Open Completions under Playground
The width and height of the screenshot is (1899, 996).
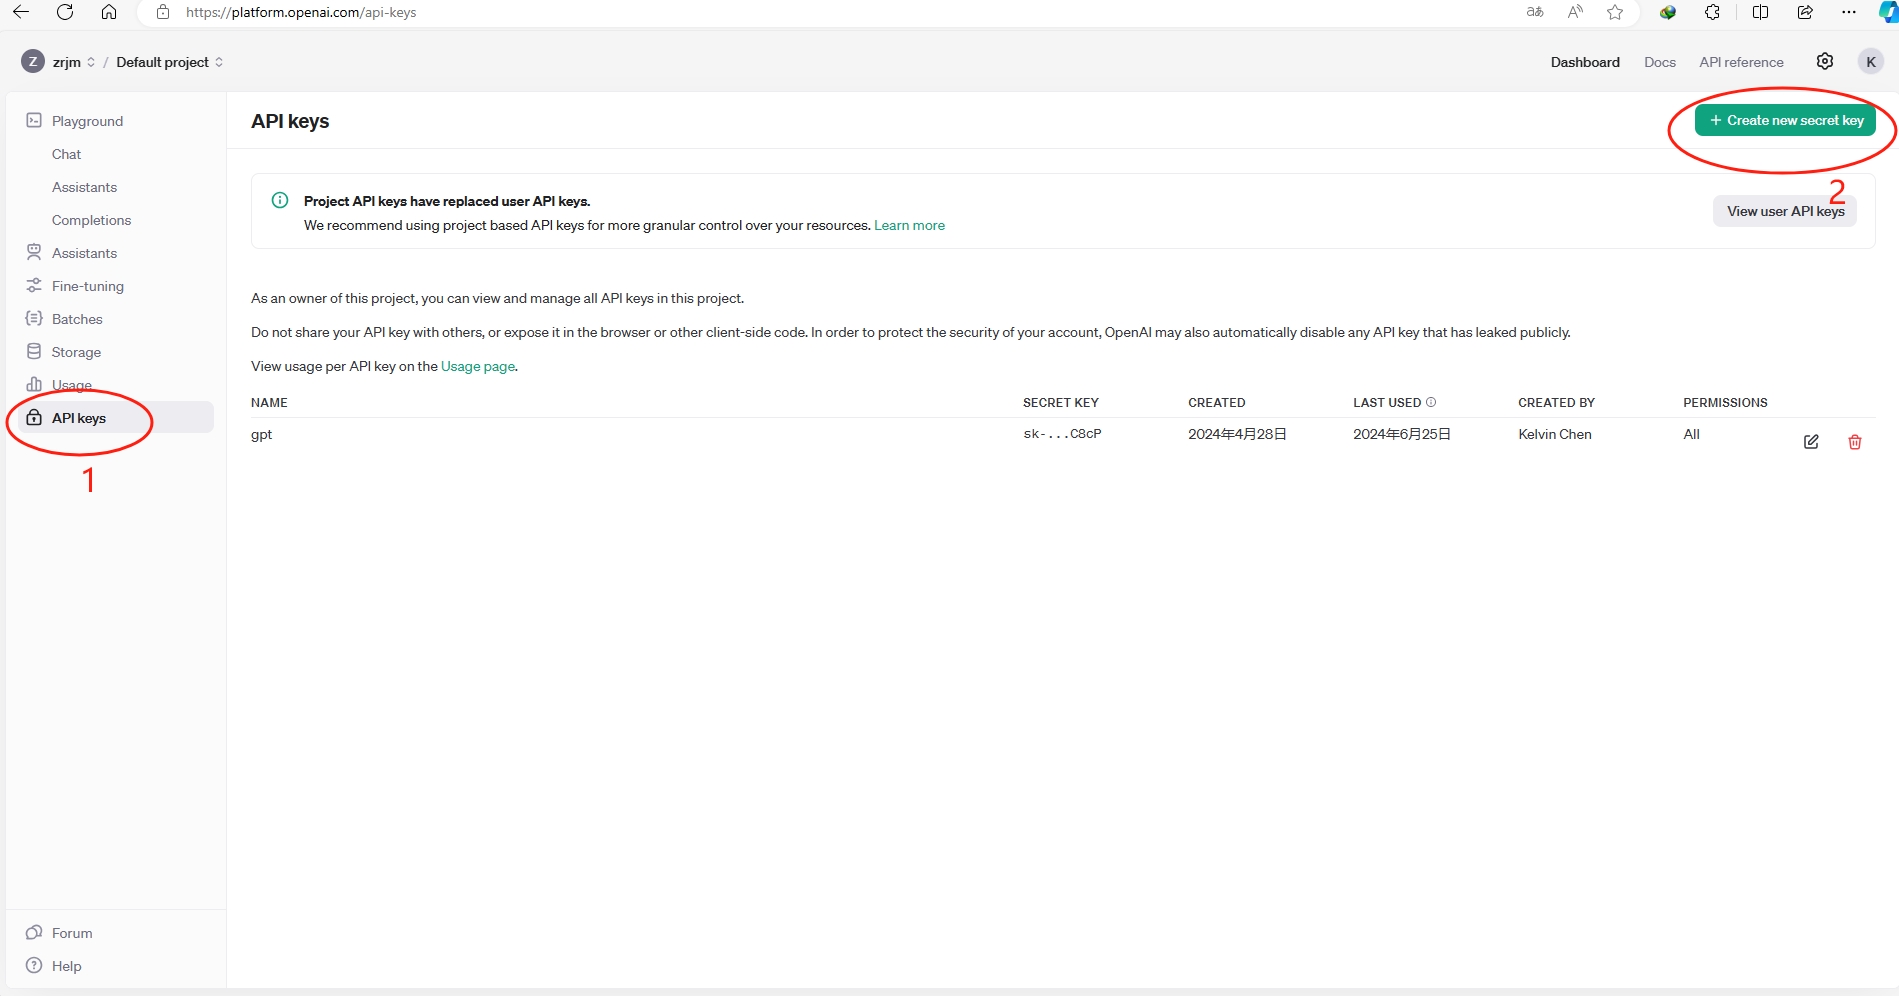pos(91,220)
